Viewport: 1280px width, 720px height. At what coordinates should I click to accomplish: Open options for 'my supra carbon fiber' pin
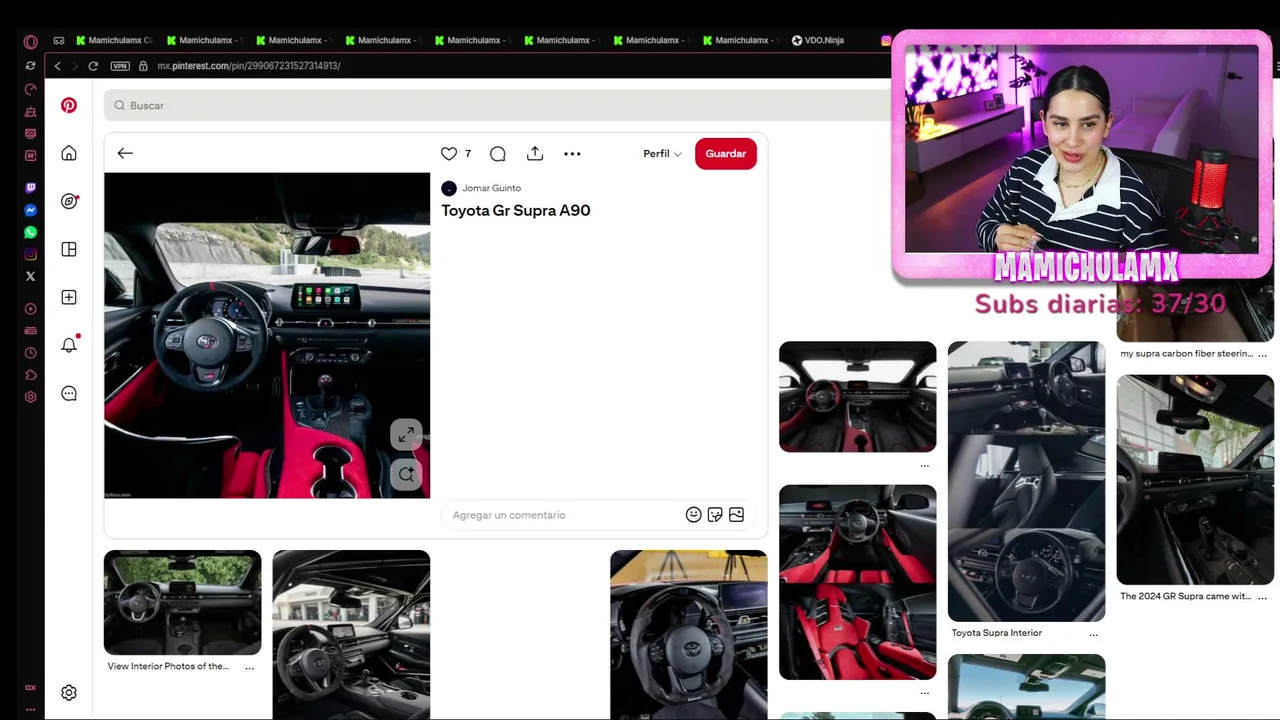(1262, 354)
